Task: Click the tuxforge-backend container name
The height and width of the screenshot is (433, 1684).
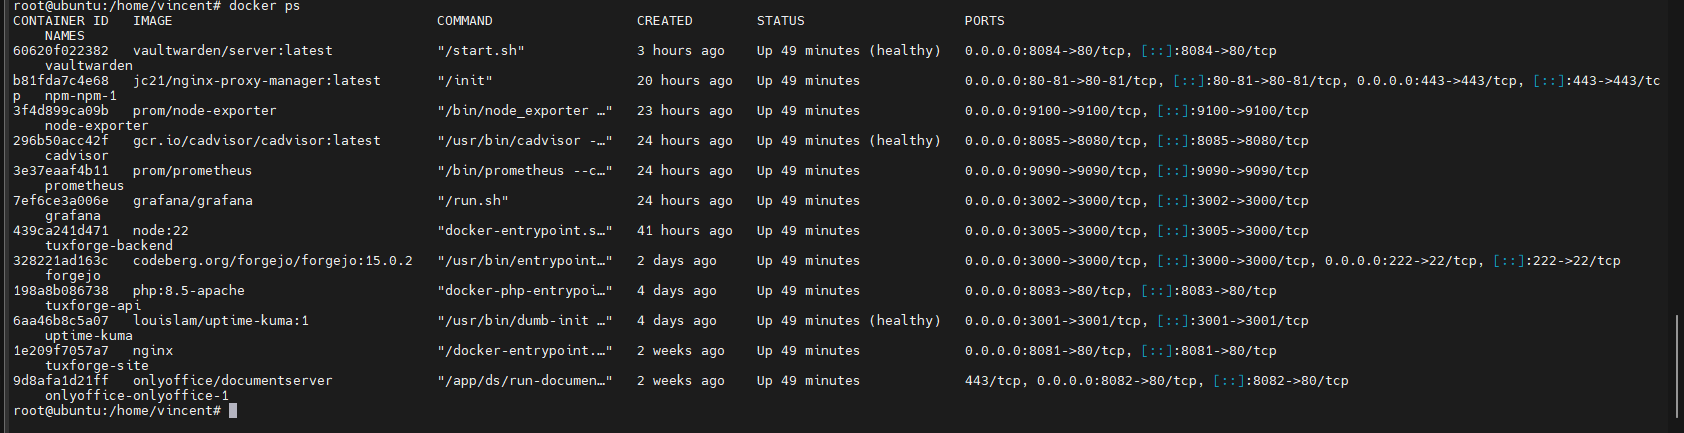Action: [x=109, y=246]
